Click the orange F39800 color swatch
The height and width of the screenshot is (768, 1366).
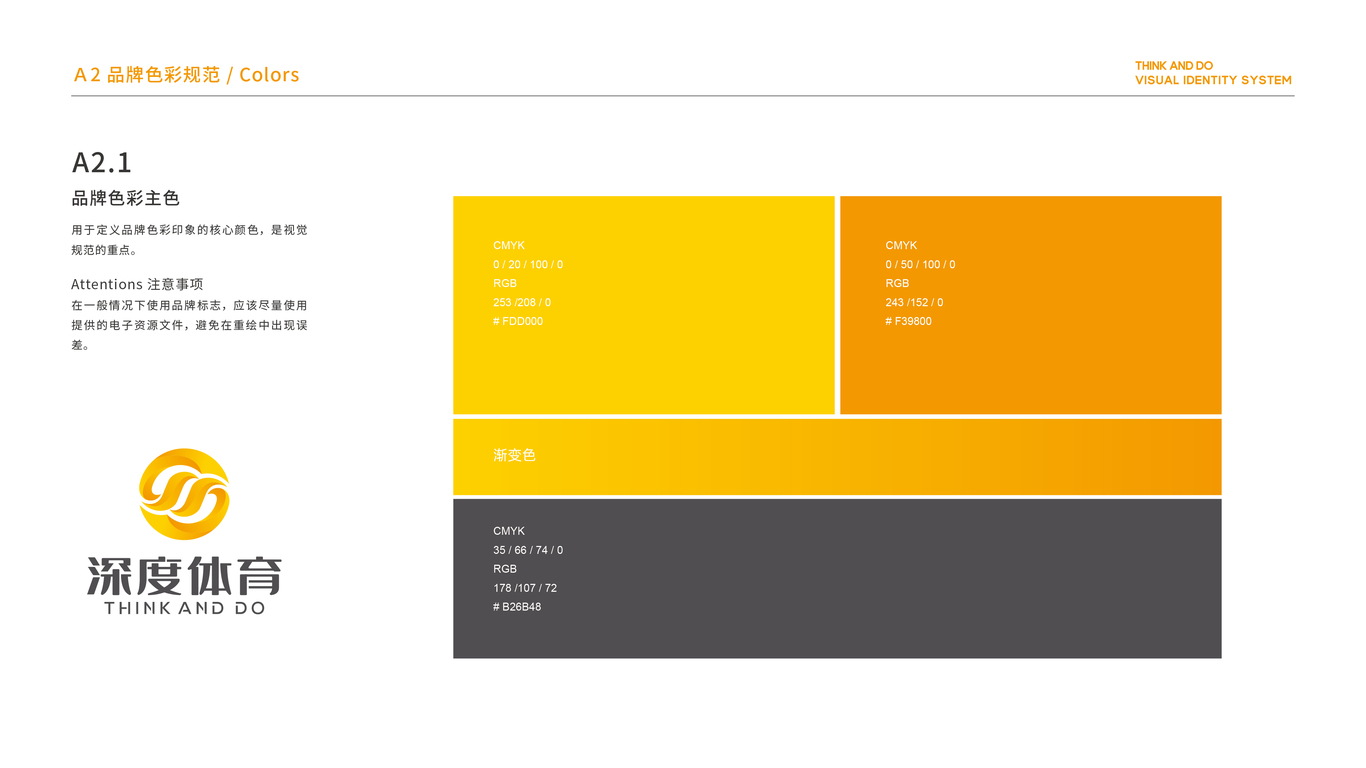point(1031,305)
